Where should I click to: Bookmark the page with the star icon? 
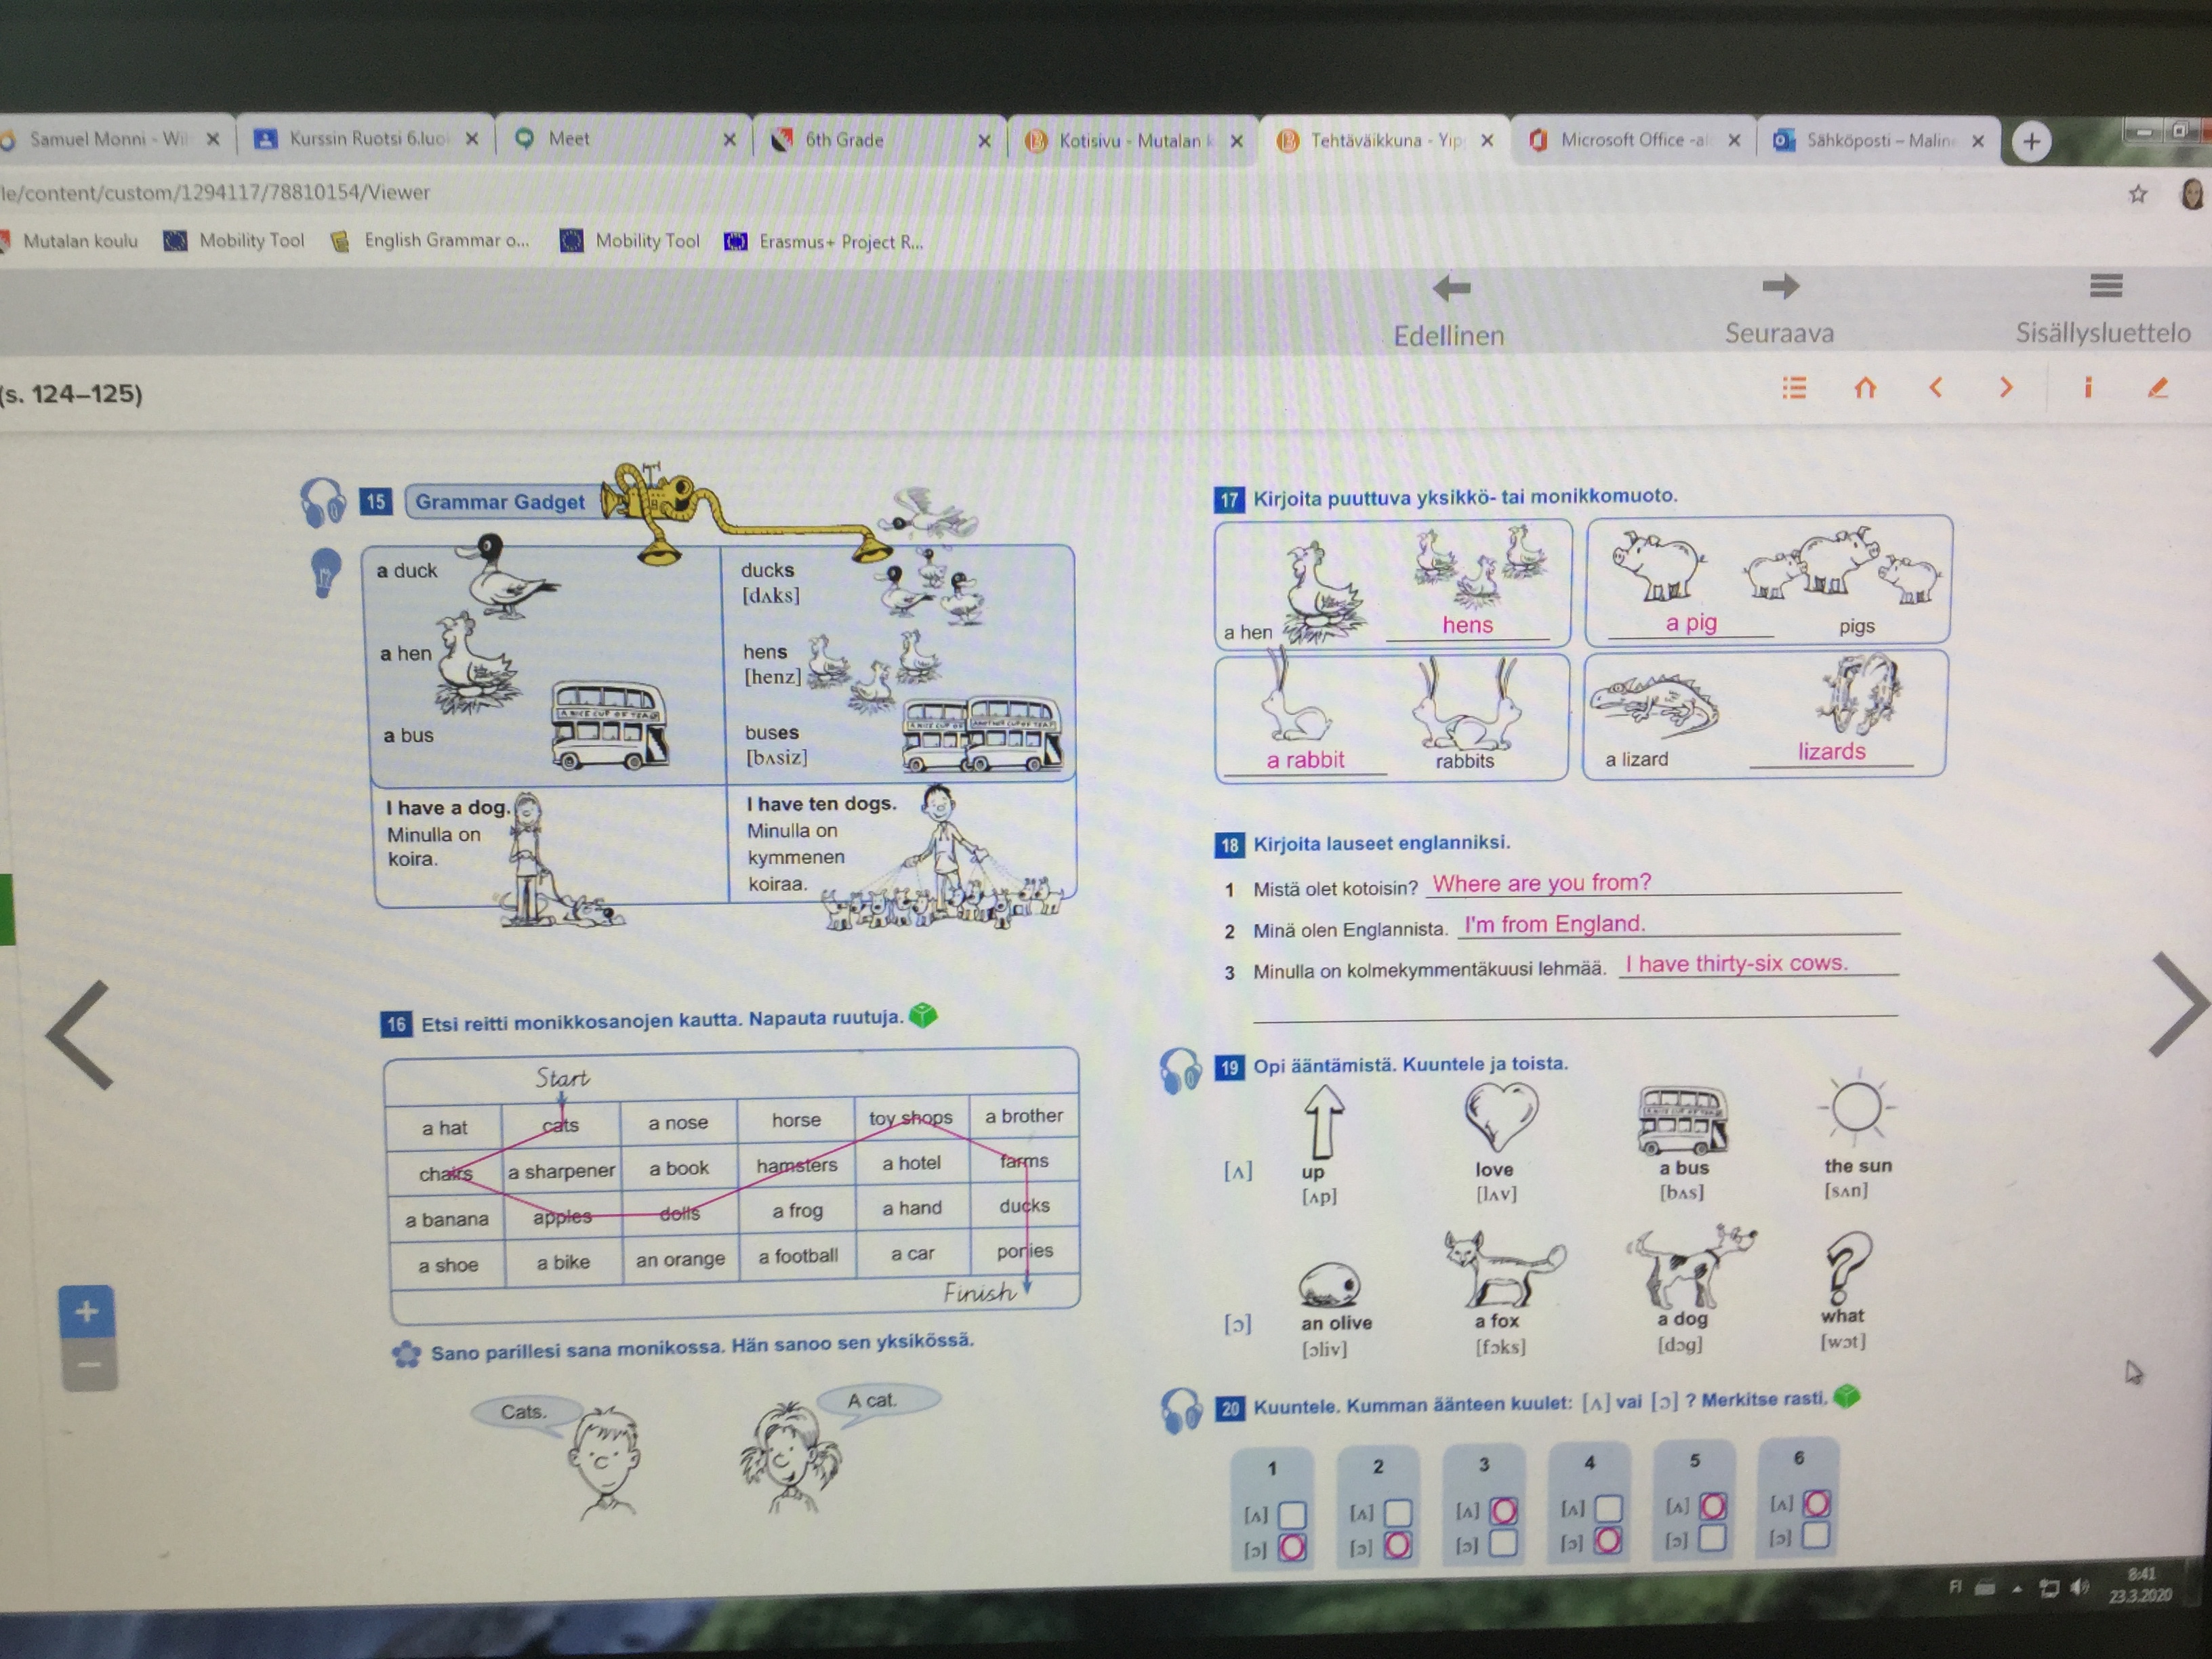pos(2137,194)
